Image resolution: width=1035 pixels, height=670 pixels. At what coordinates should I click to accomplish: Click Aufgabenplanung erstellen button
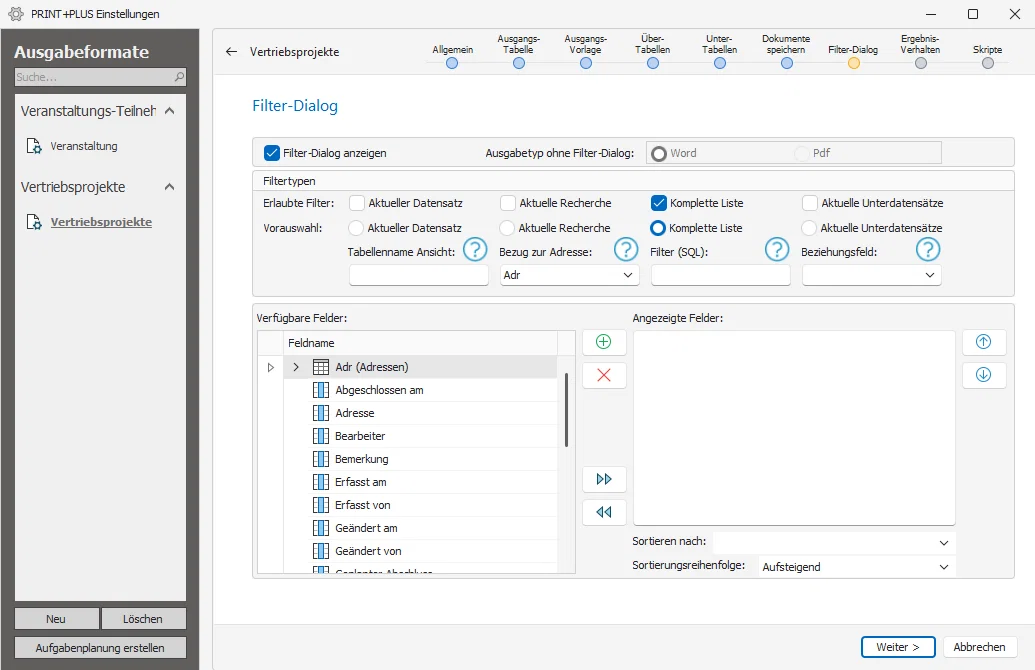100,648
